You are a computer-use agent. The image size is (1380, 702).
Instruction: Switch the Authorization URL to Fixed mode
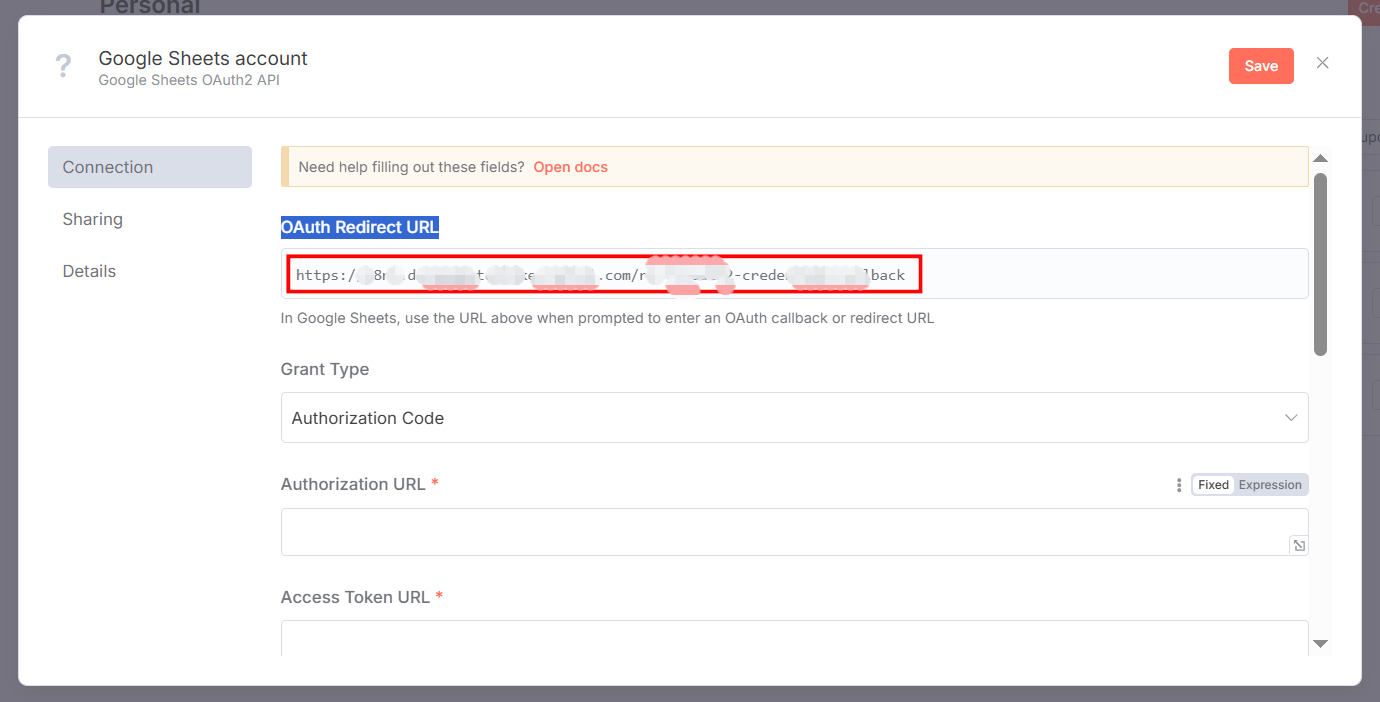click(1212, 484)
